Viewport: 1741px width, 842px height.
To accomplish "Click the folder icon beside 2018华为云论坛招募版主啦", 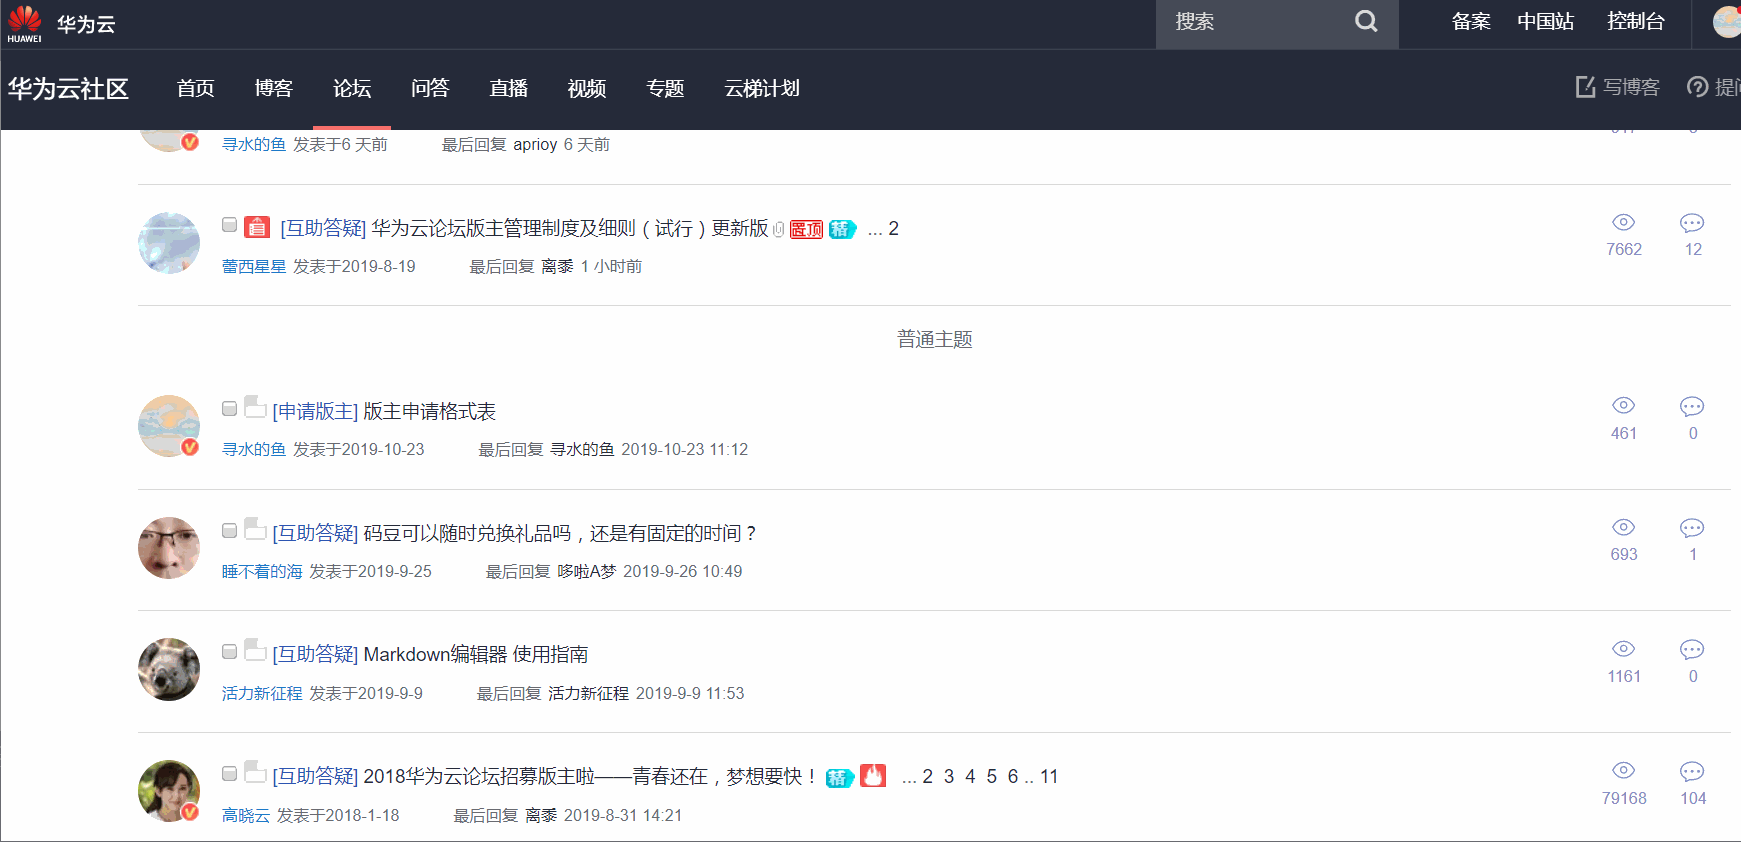I will coord(255,772).
